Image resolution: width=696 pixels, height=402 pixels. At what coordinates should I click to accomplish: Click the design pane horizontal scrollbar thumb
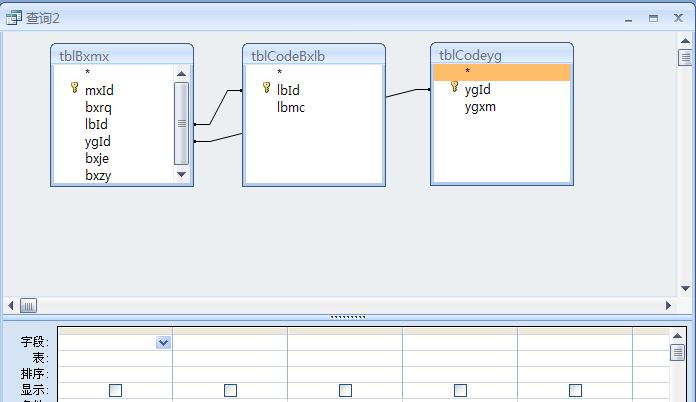coord(28,306)
